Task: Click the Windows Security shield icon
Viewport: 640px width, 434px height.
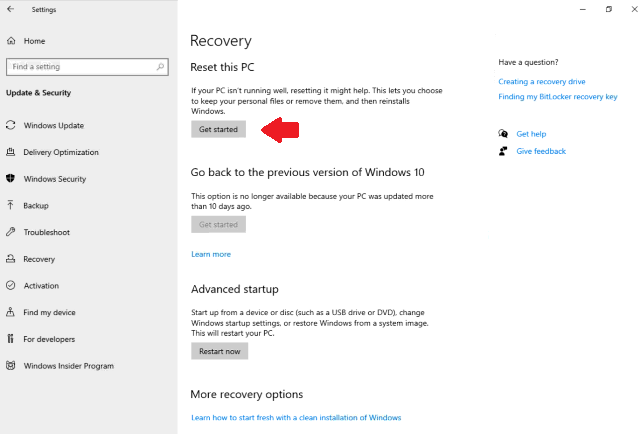Action: [11, 179]
